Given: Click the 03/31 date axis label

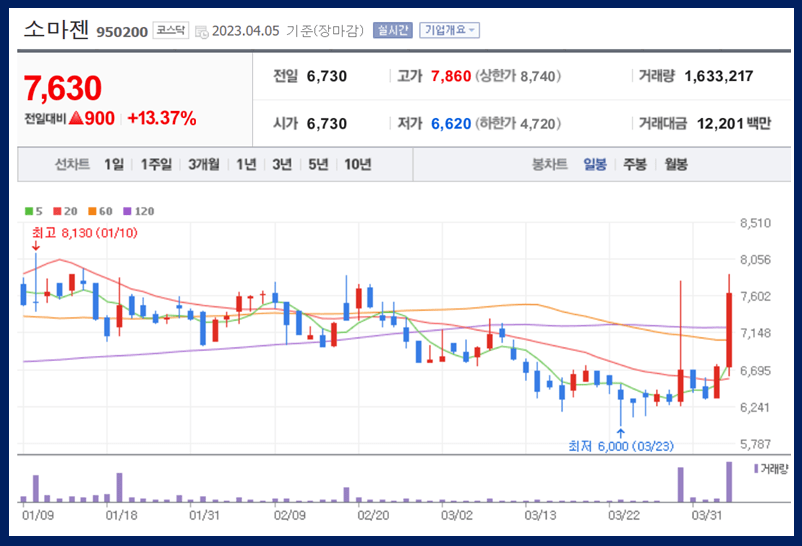Looking at the screenshot, I should (707, 515).
